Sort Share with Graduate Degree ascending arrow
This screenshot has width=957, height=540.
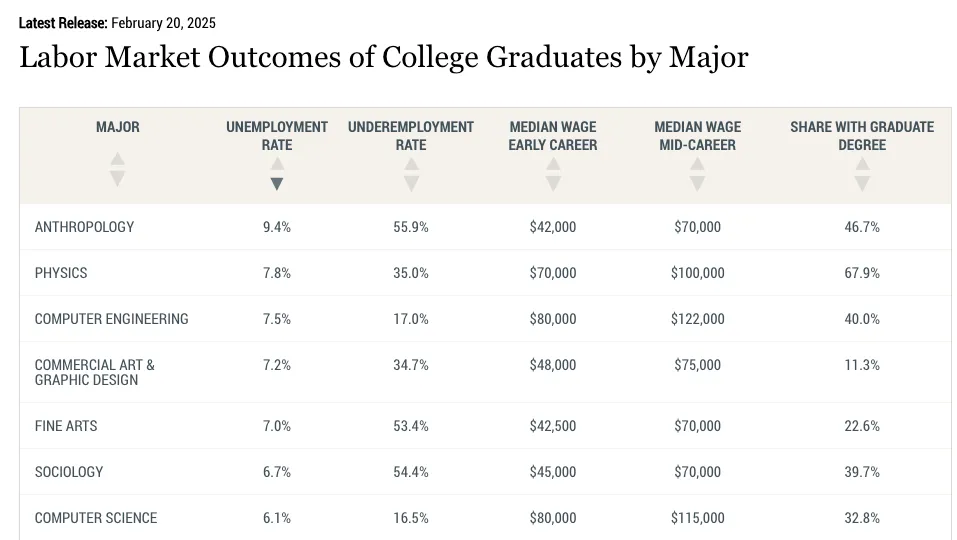coord(862,165)
